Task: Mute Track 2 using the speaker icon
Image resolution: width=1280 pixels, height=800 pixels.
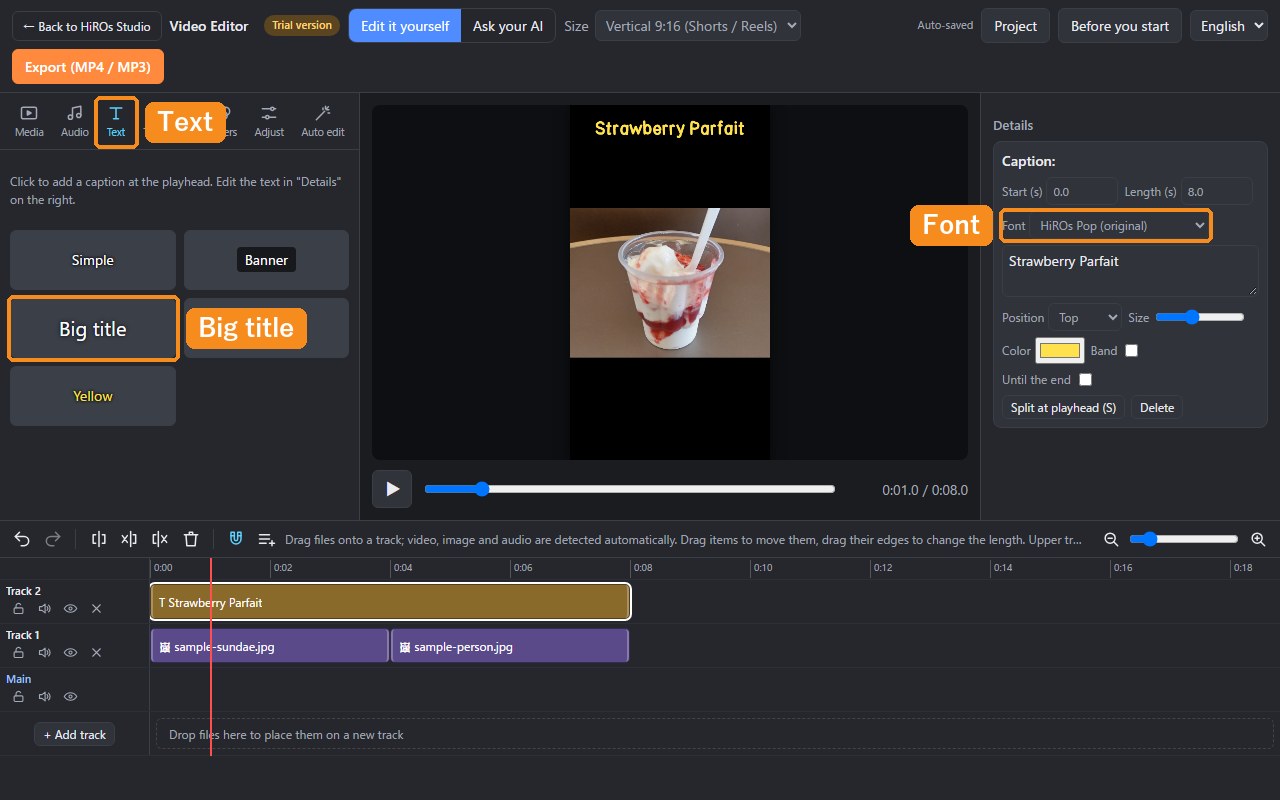Action: pos(44,608)
